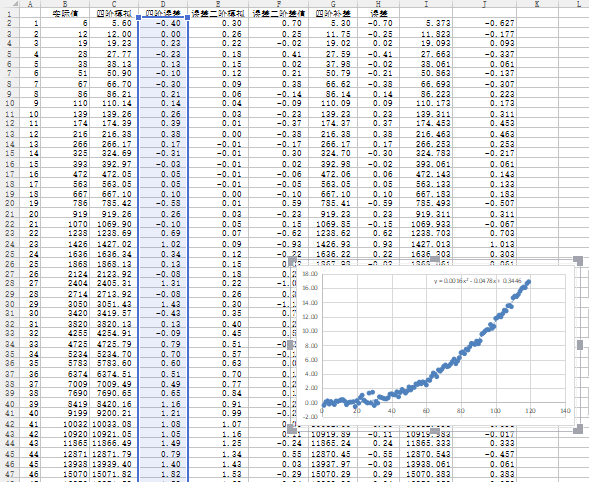The image size is (589, 482).
Task: Click the 140 horizontal axis label
Action: [x=565, y=411]
